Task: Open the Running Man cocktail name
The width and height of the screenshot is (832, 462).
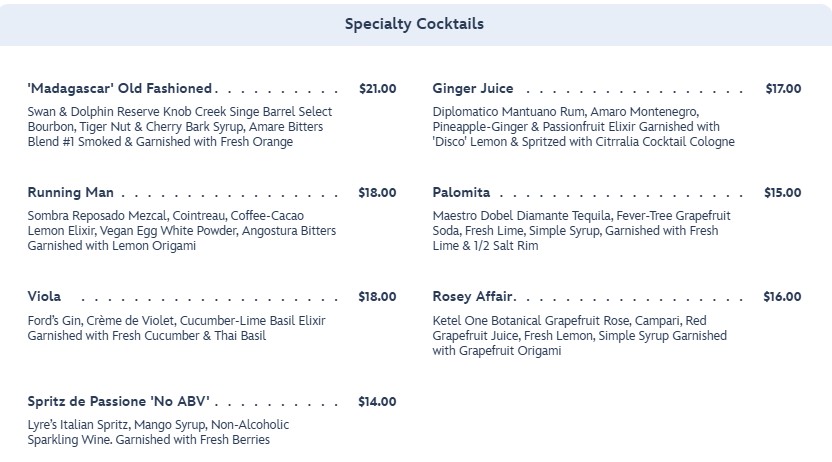Action: (71, 192)
